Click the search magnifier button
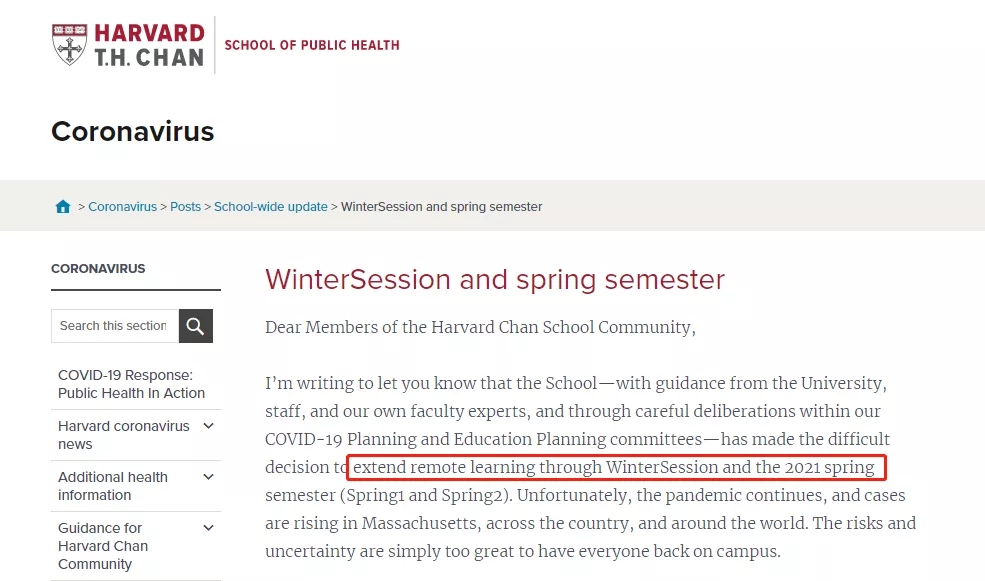Image resolution: width=985 pixels, height=581 pixels. click(196, 326)
